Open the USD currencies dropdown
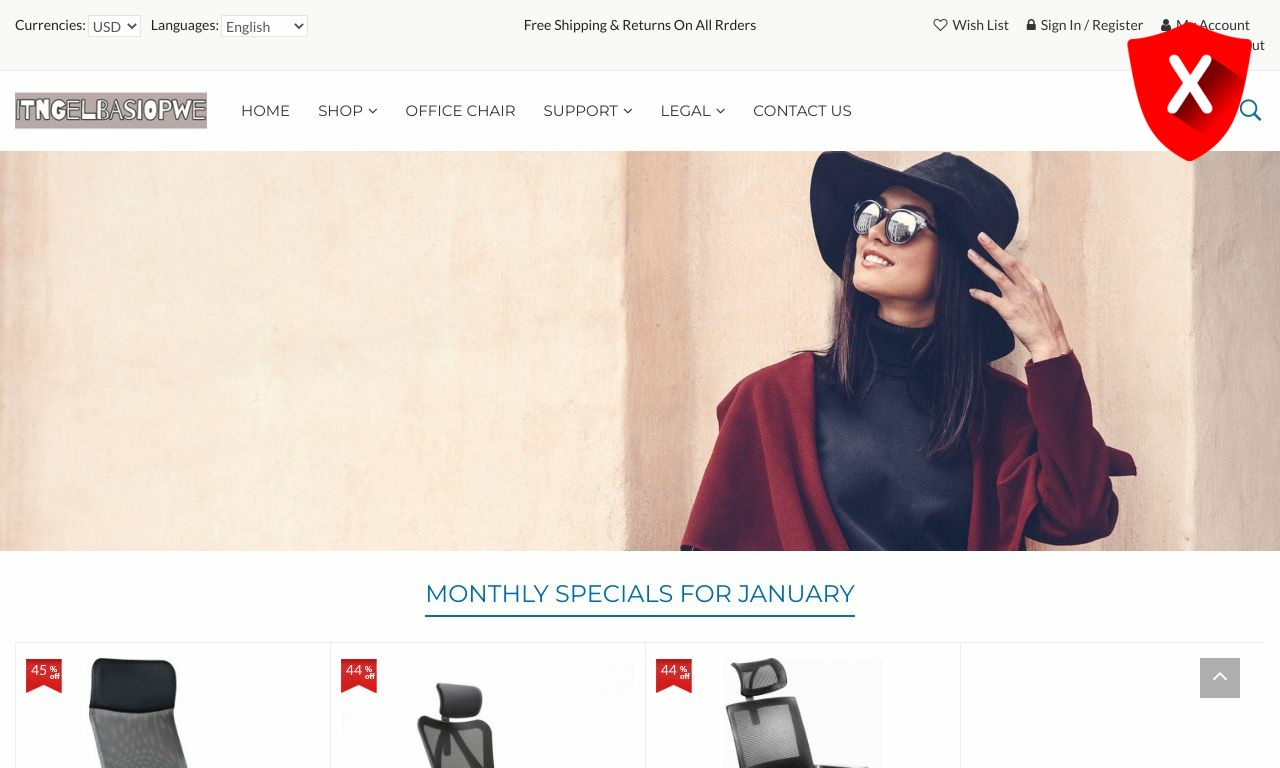The image size is (1280, 768). coord(114,26)
